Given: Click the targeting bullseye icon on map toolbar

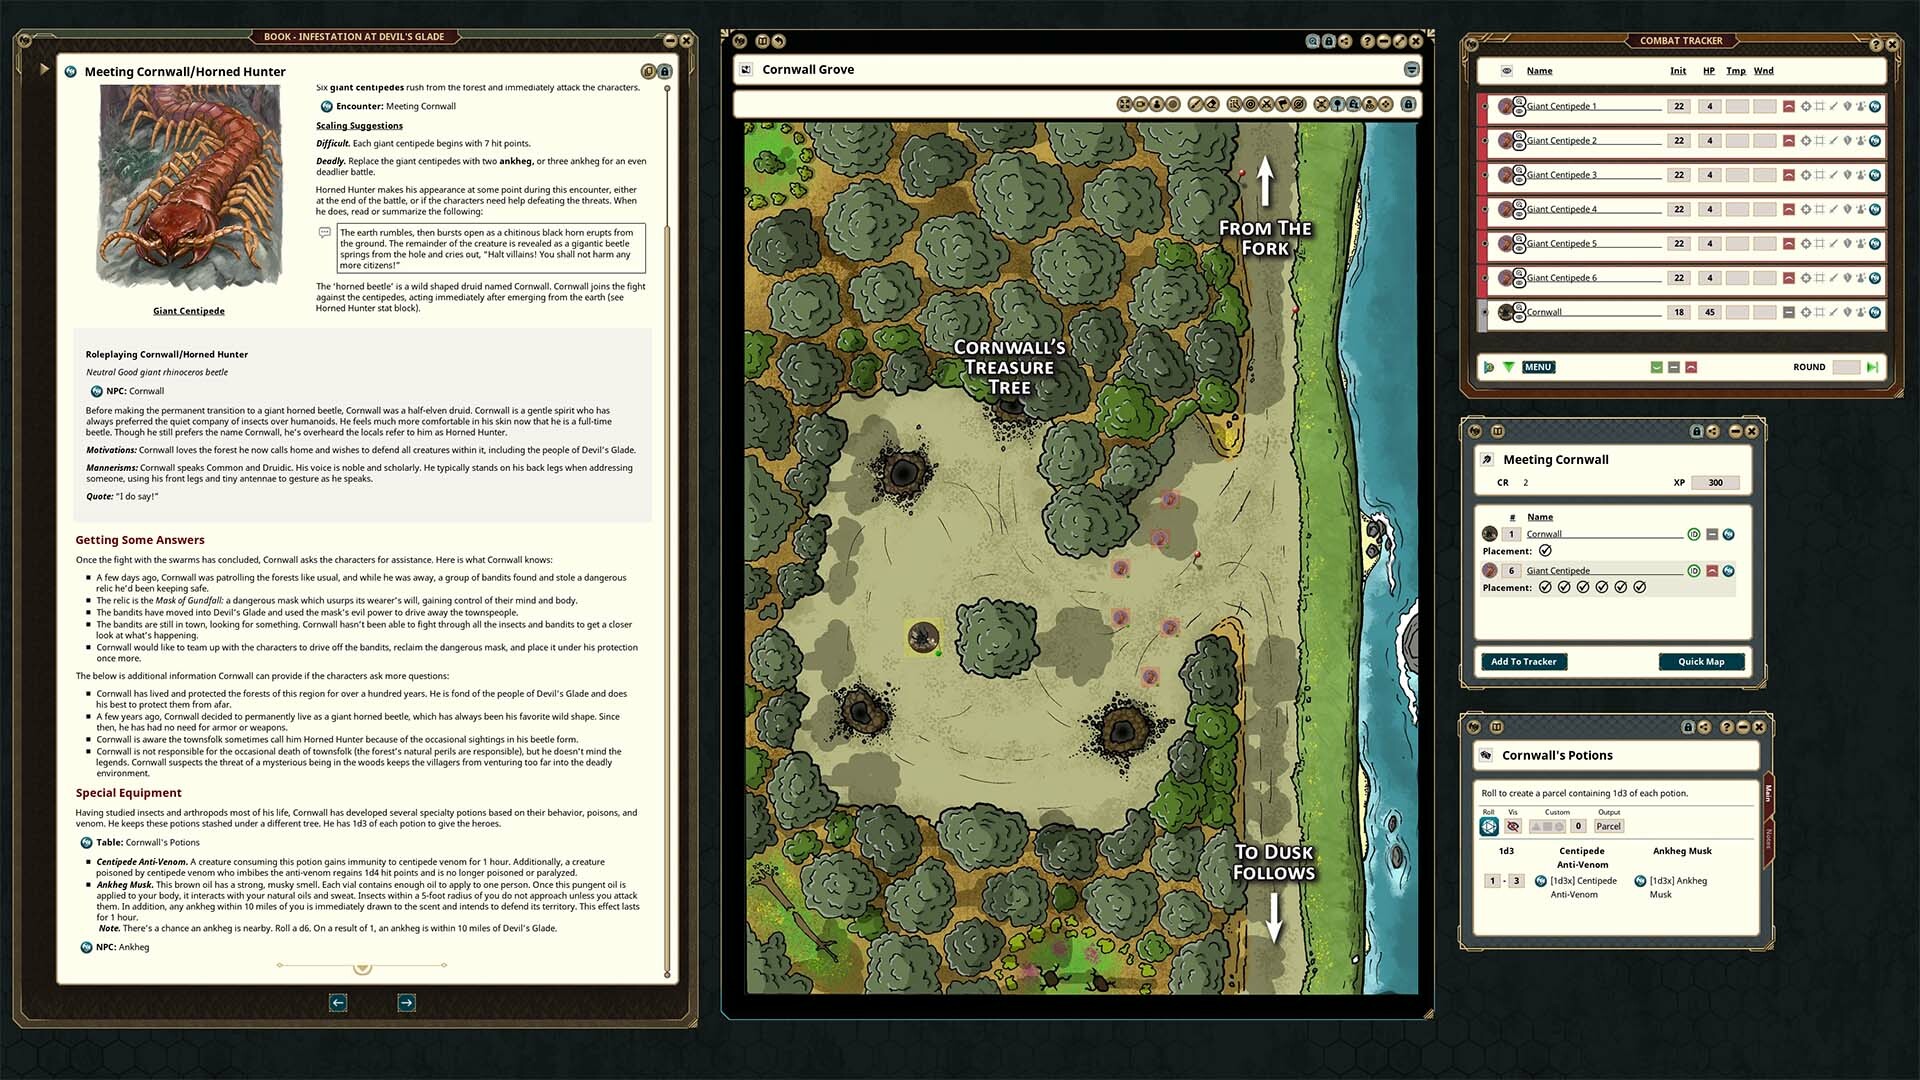Looking at the screenshot, I should click(1250, 104).
